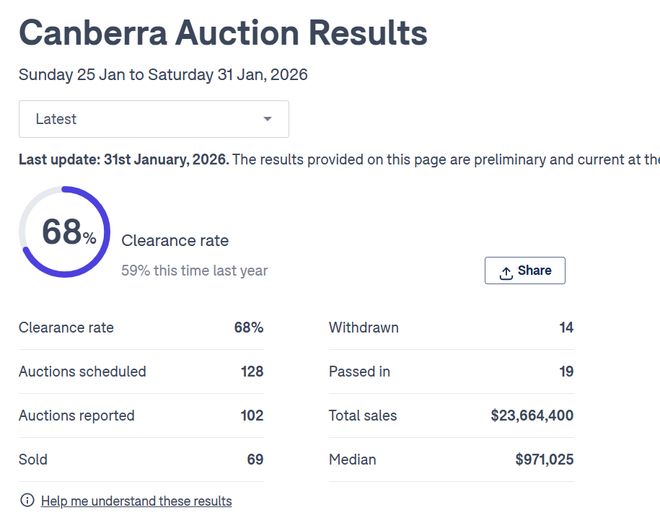
Task: Click the Median price $971,025
Action: [x=544, y=459]
